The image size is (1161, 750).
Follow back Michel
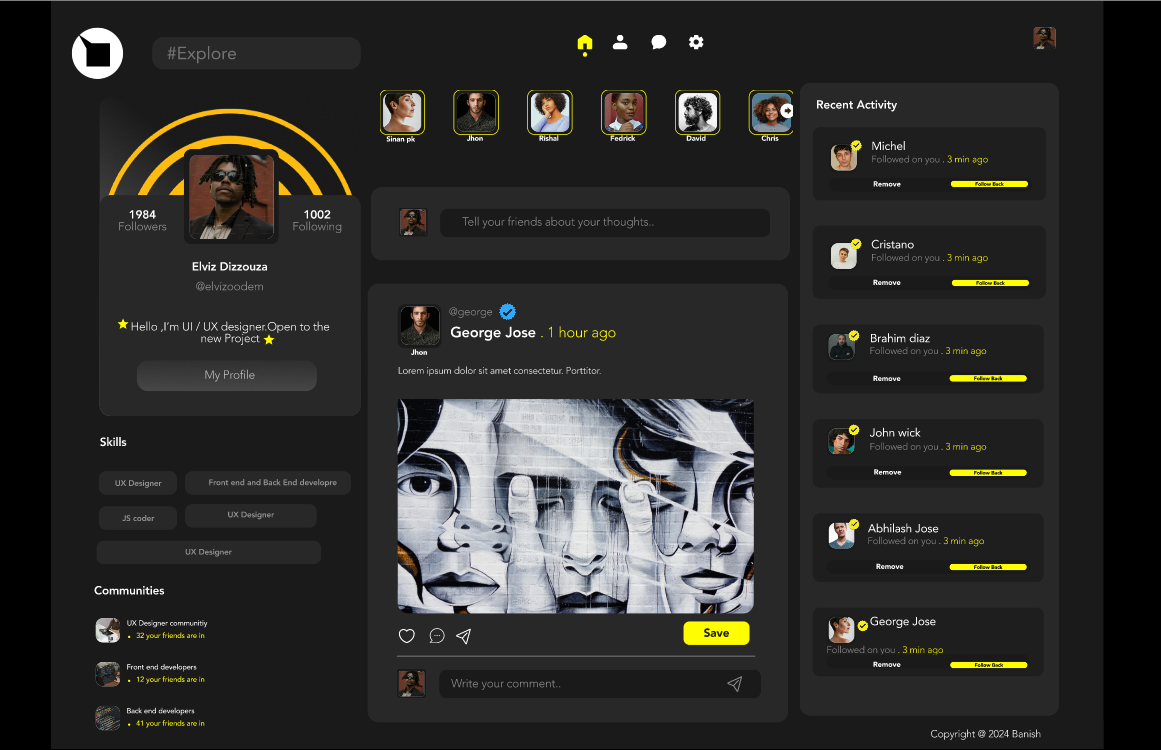tap(988, 184)
